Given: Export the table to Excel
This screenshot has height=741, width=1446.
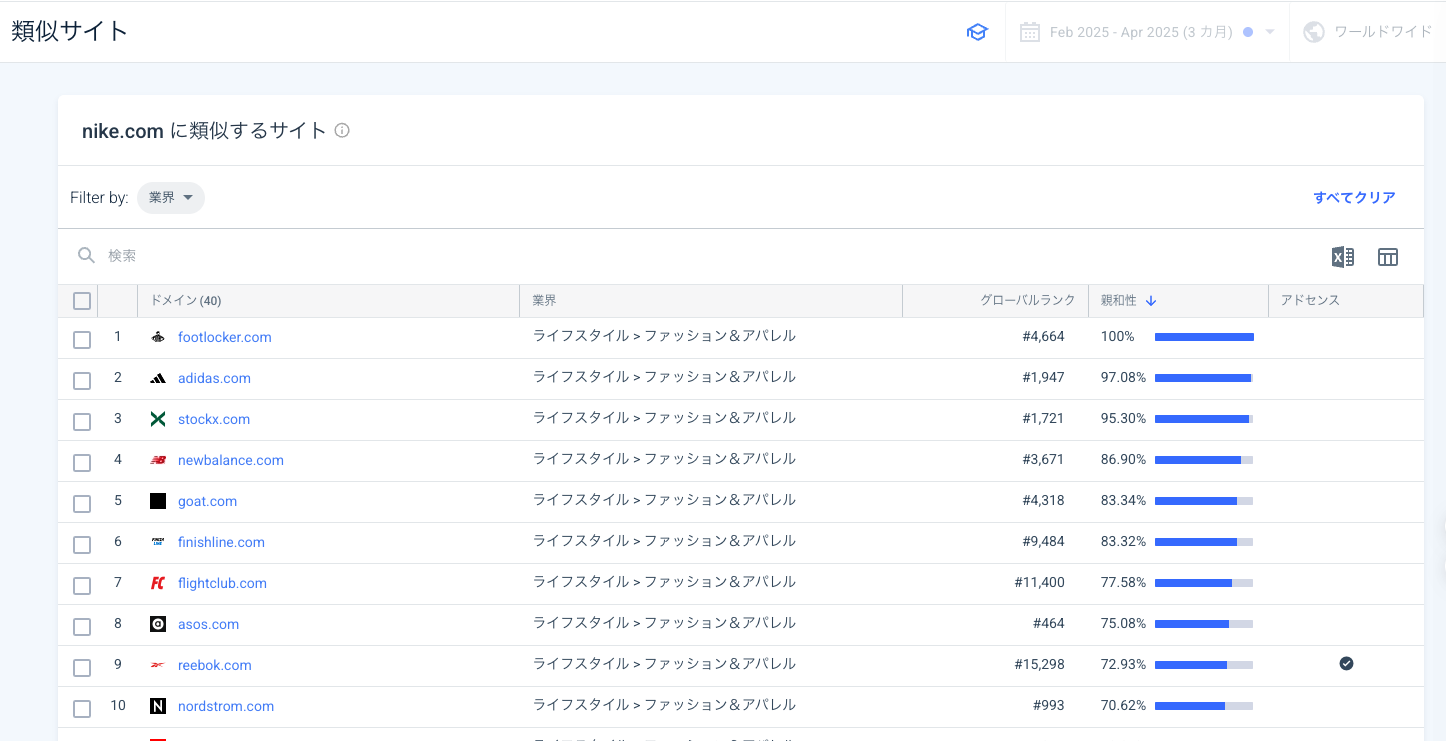Looking at the screenshot, I should pos(1342,257).
